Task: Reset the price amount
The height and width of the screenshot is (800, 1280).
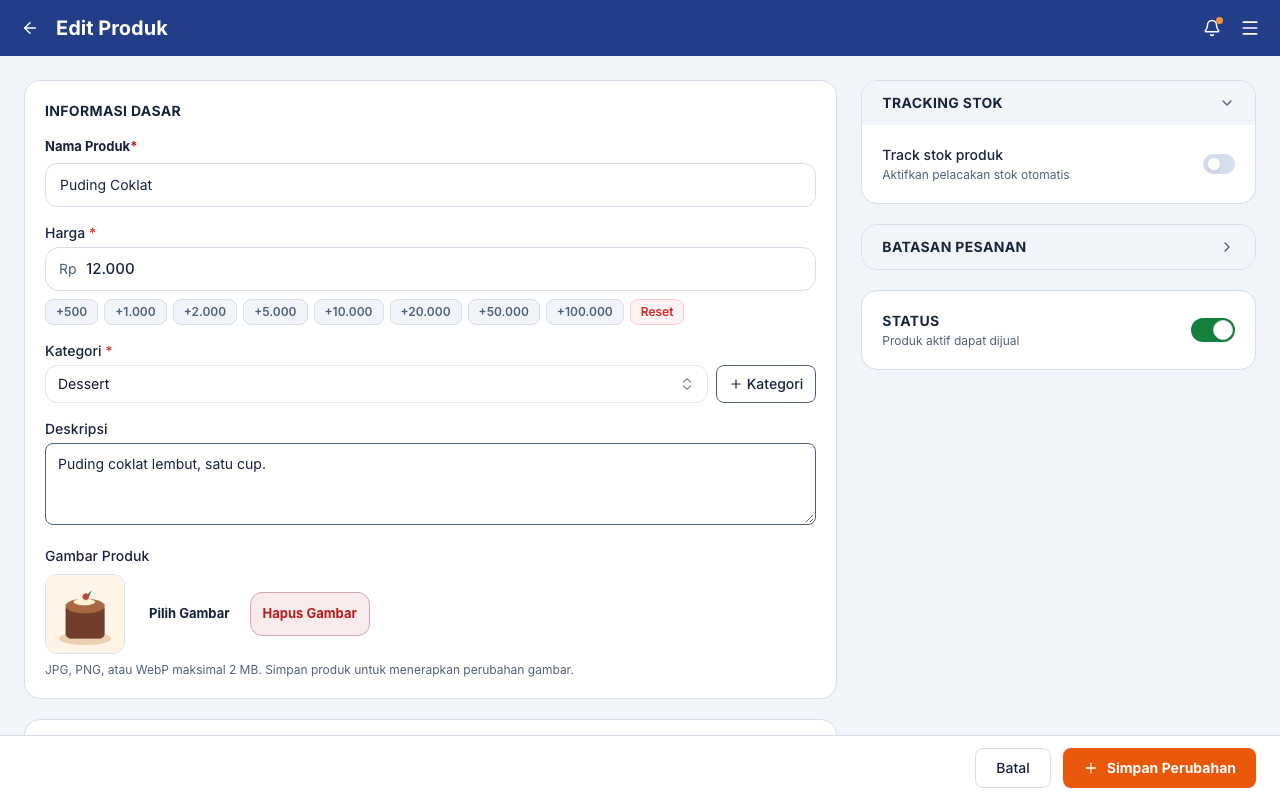Action: [x=657, y=312]
